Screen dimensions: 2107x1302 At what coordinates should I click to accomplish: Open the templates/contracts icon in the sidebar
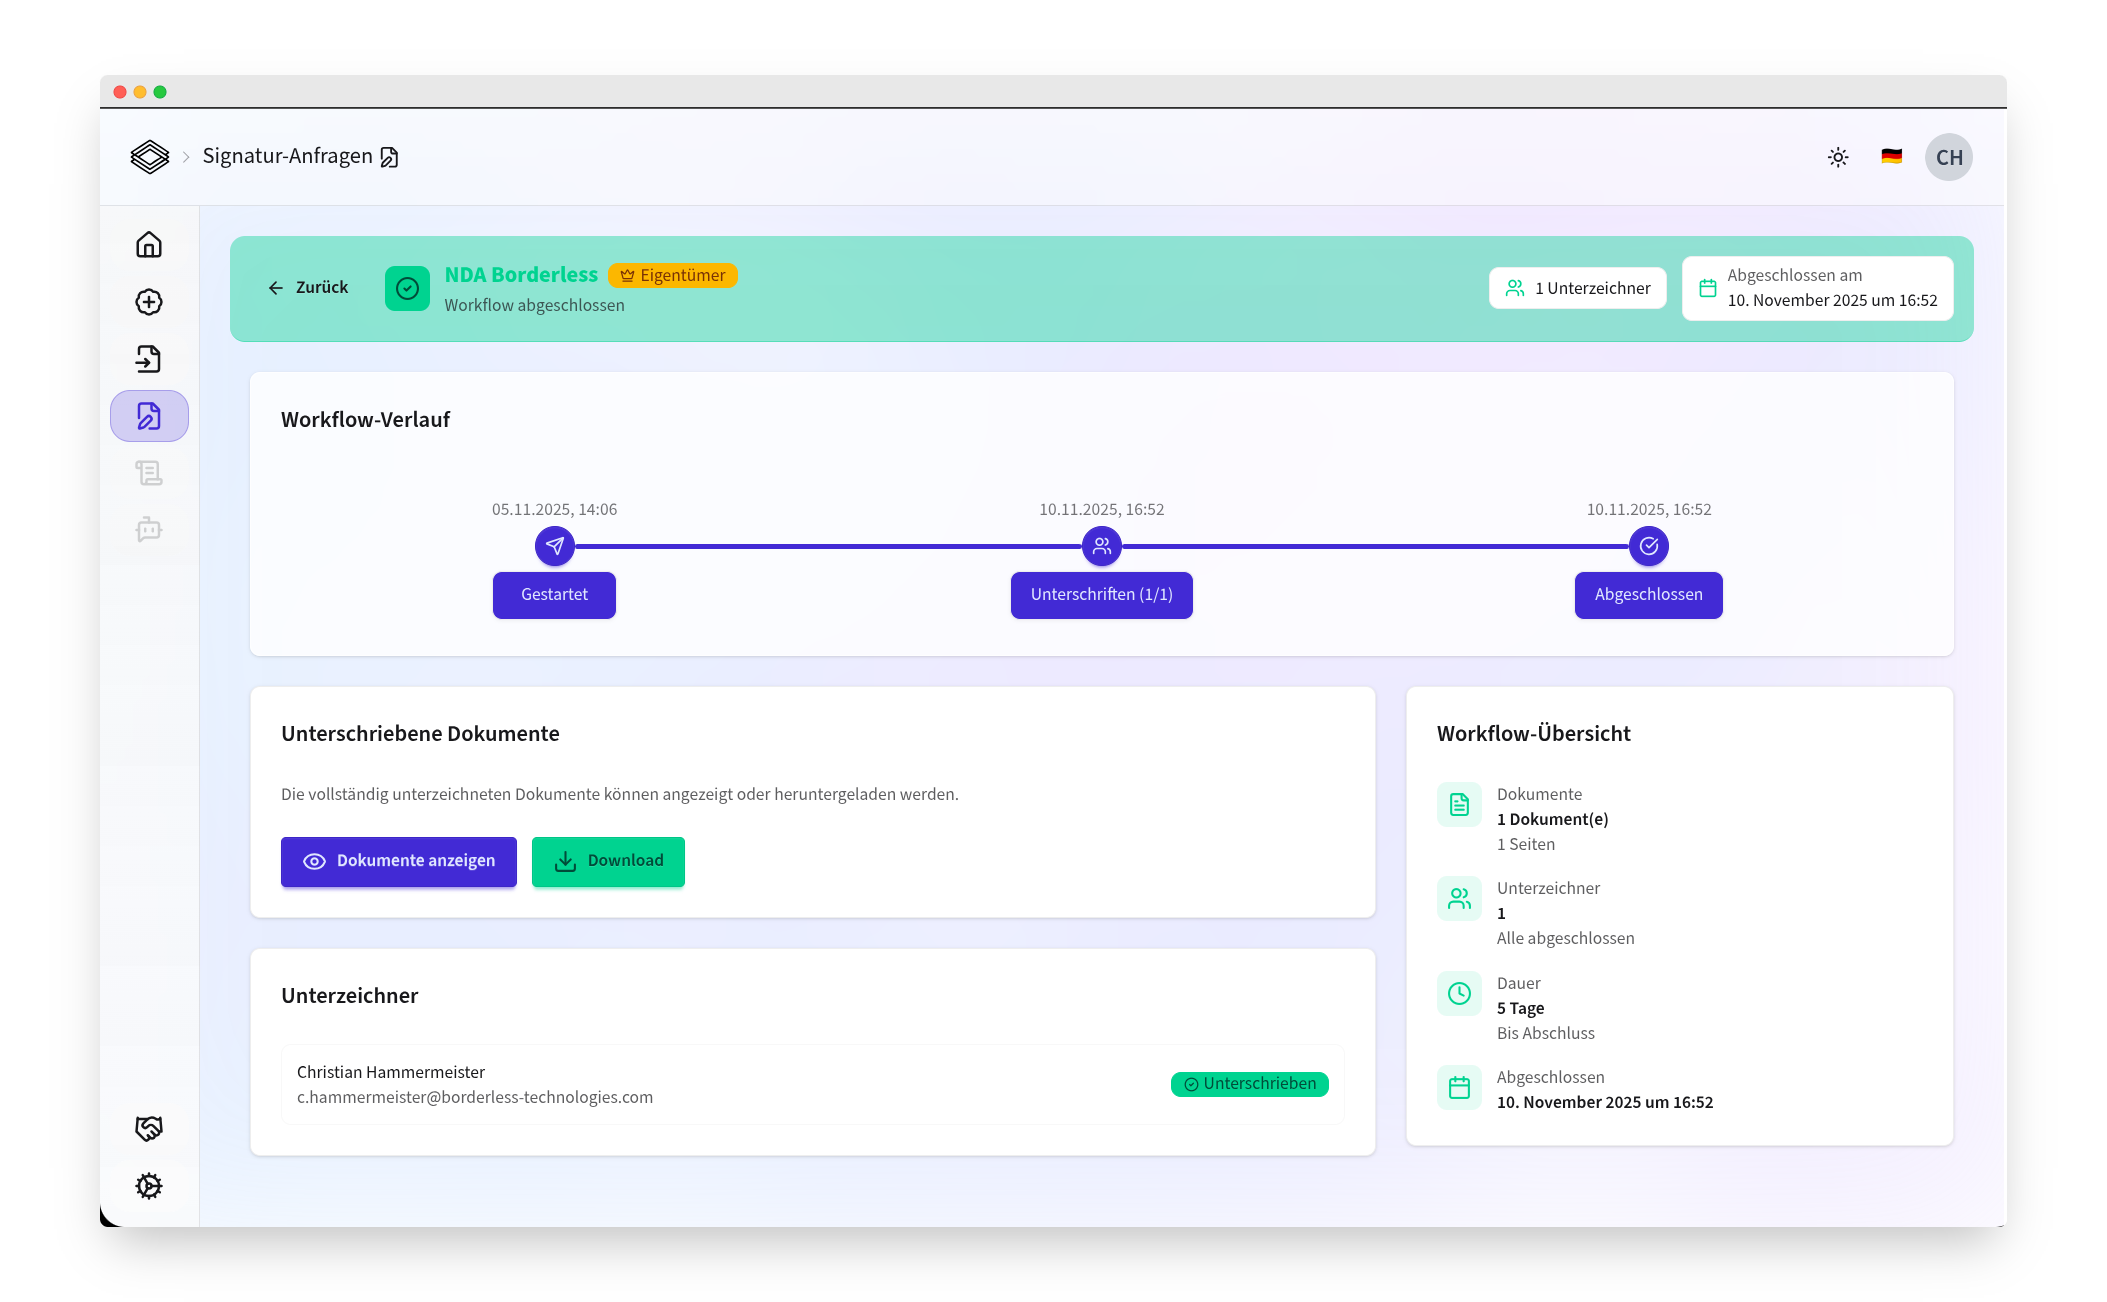(x=148, y=473)
